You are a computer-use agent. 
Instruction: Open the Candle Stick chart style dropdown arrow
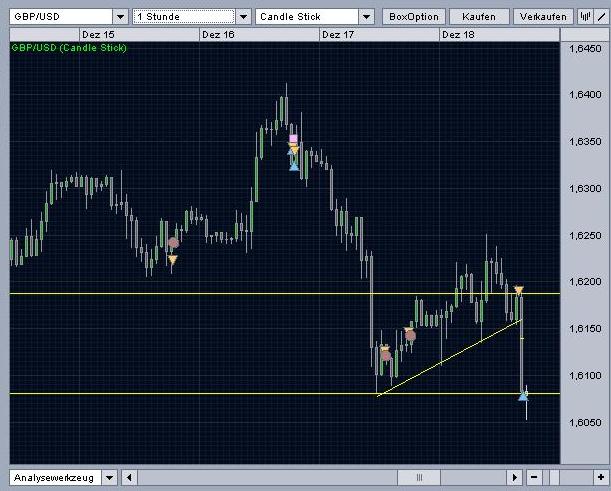[x=366, y=17]
